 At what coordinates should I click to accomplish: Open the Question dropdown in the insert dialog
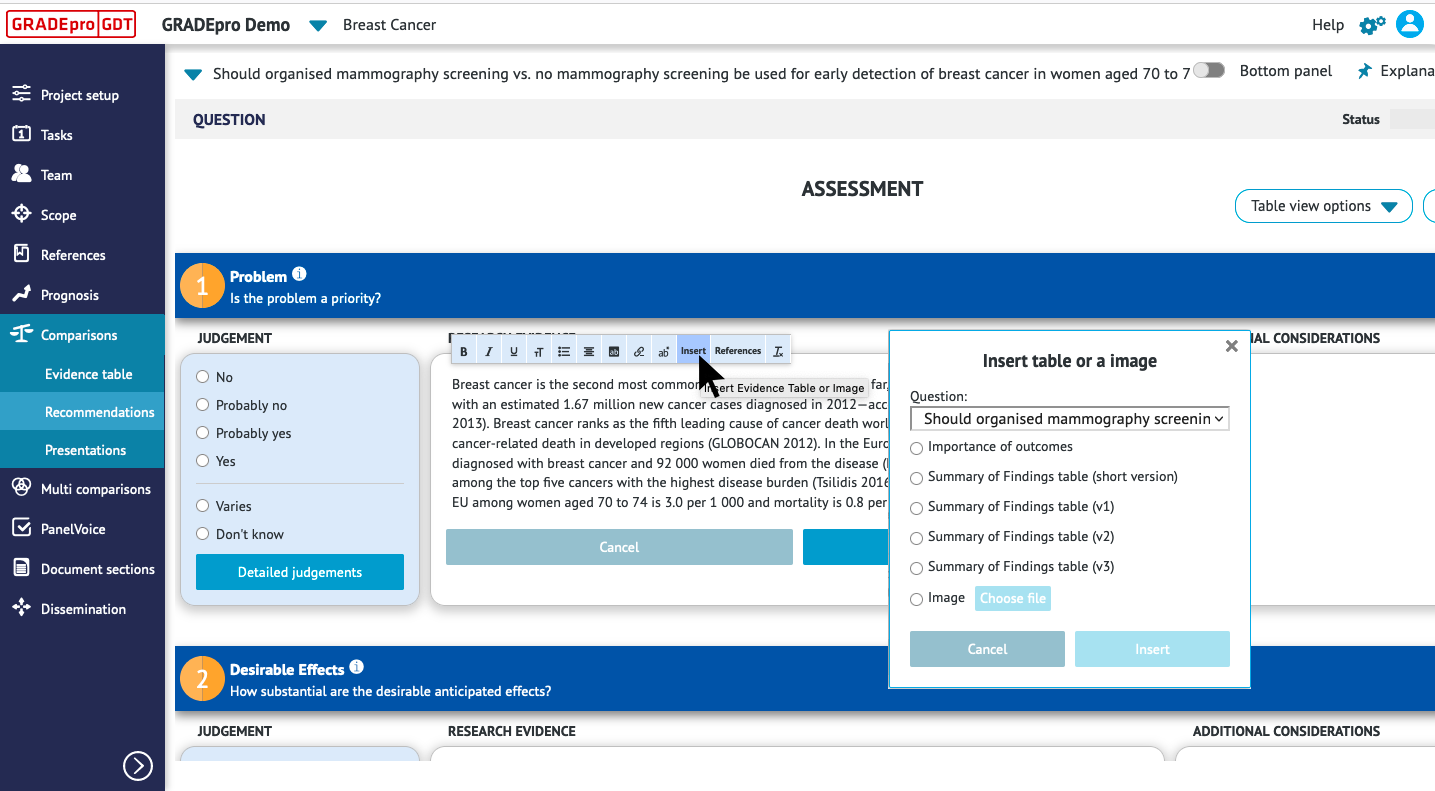coord(1069,418)
